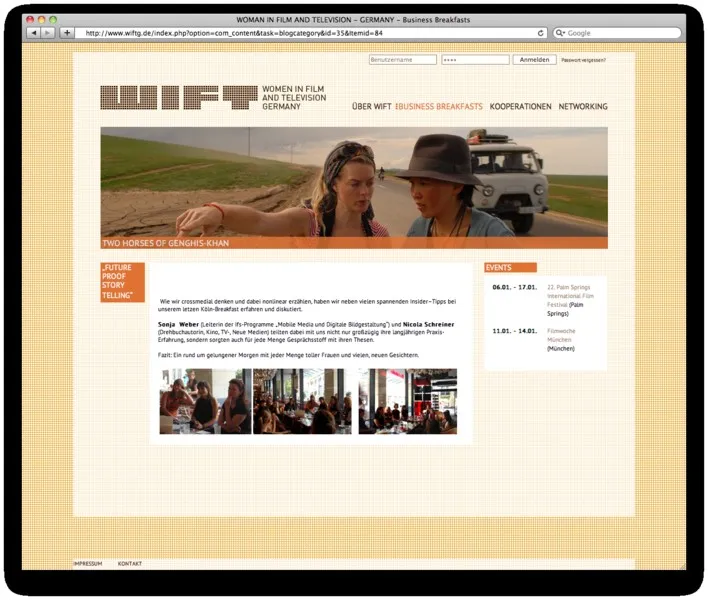
Task: Select the 11.01. - 14.01. event date
Action: tap(515, 331)
